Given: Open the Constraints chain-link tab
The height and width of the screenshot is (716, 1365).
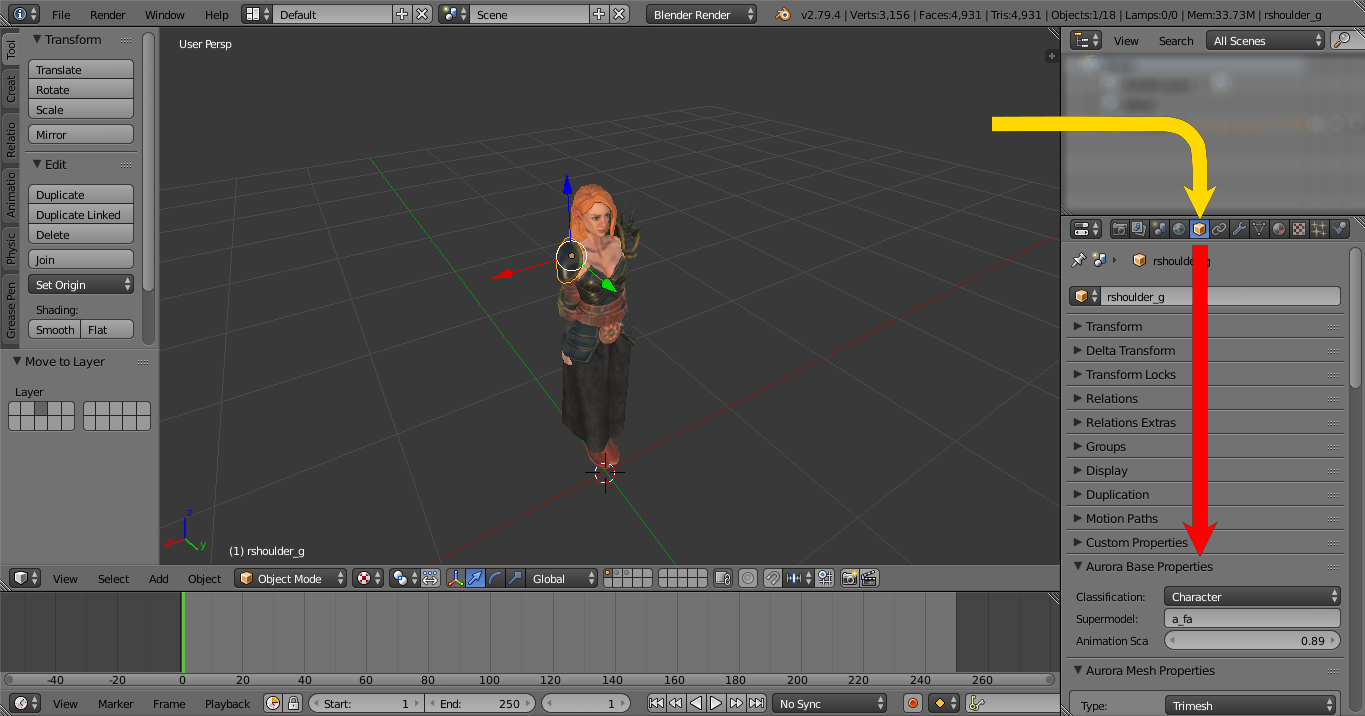Looking at the screenshot, I should click(1220, 229).
